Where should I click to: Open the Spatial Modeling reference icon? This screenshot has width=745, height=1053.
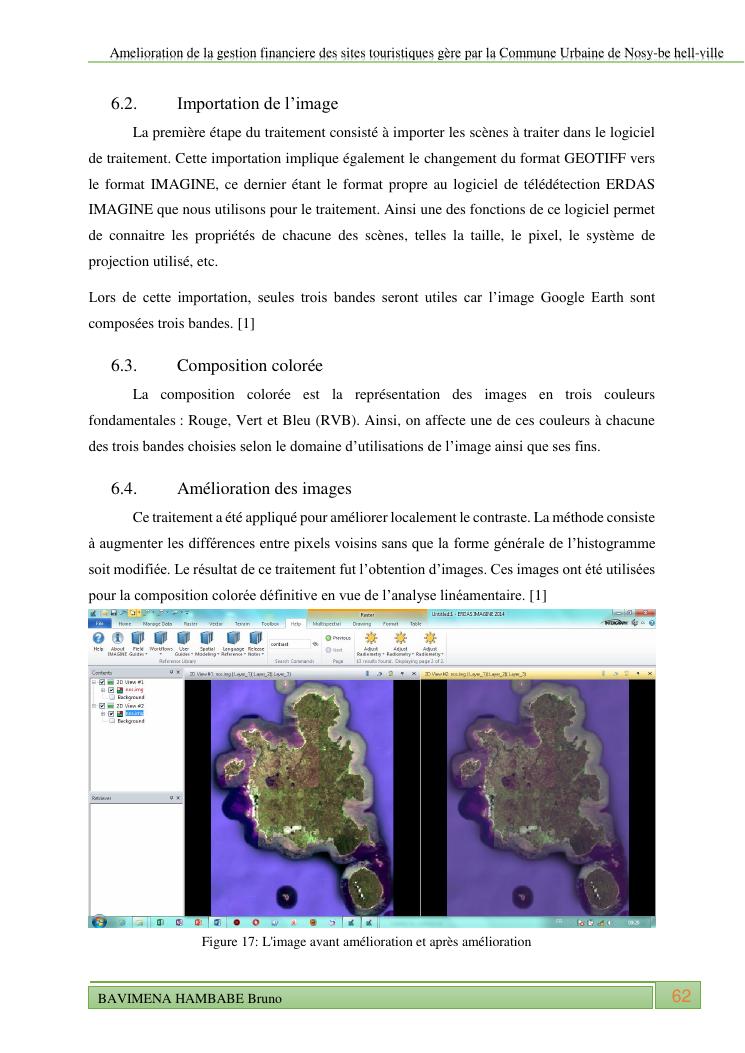(207, 637)
